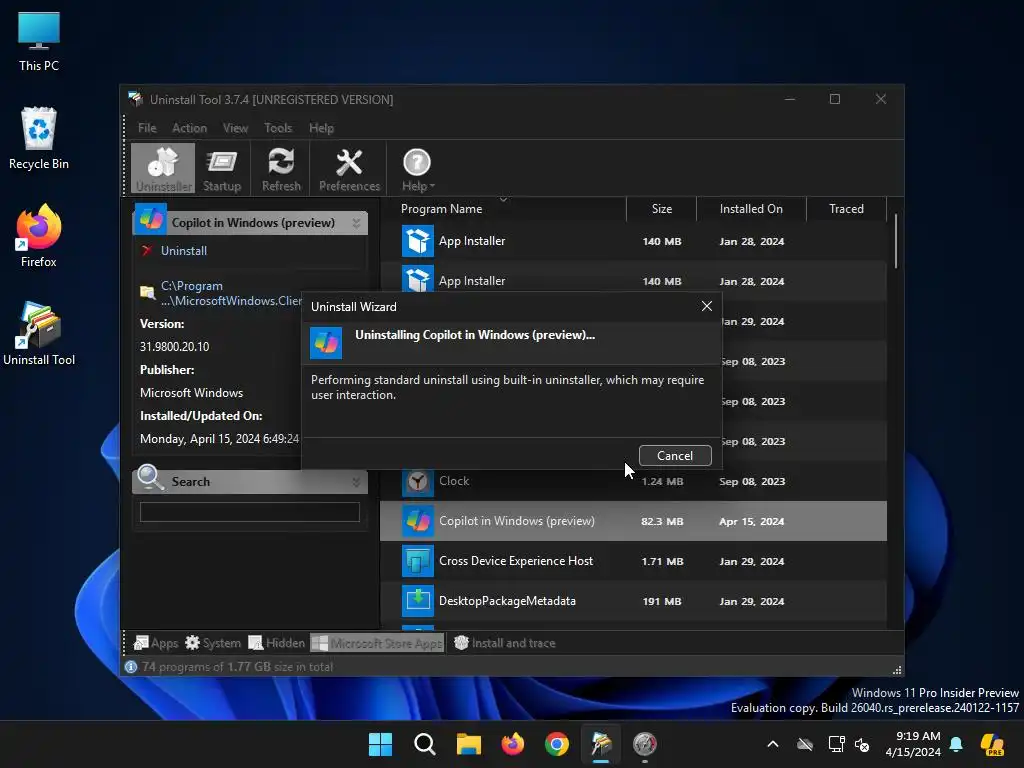
Task: Sort by Traced column header
Action: (846, 209)
